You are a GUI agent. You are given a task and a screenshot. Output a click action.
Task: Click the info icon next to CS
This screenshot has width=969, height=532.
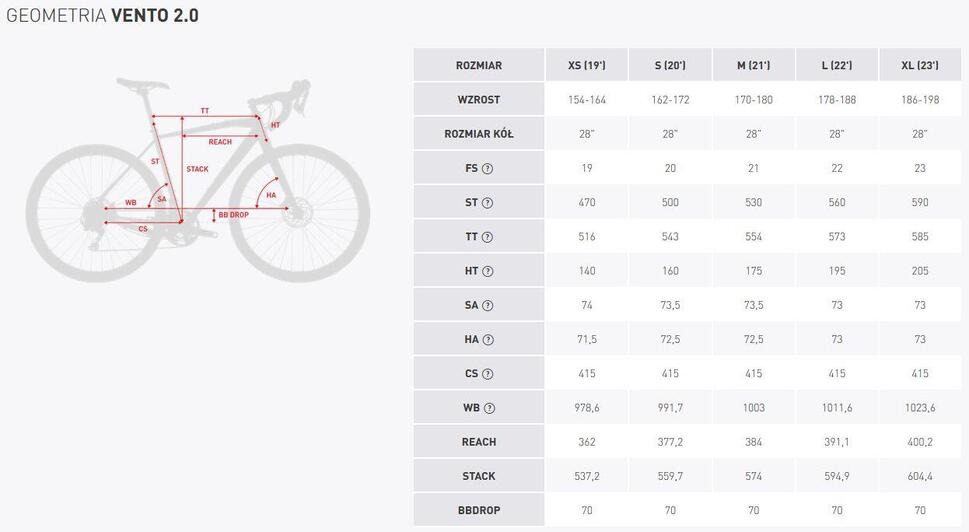tap(488, 374)
